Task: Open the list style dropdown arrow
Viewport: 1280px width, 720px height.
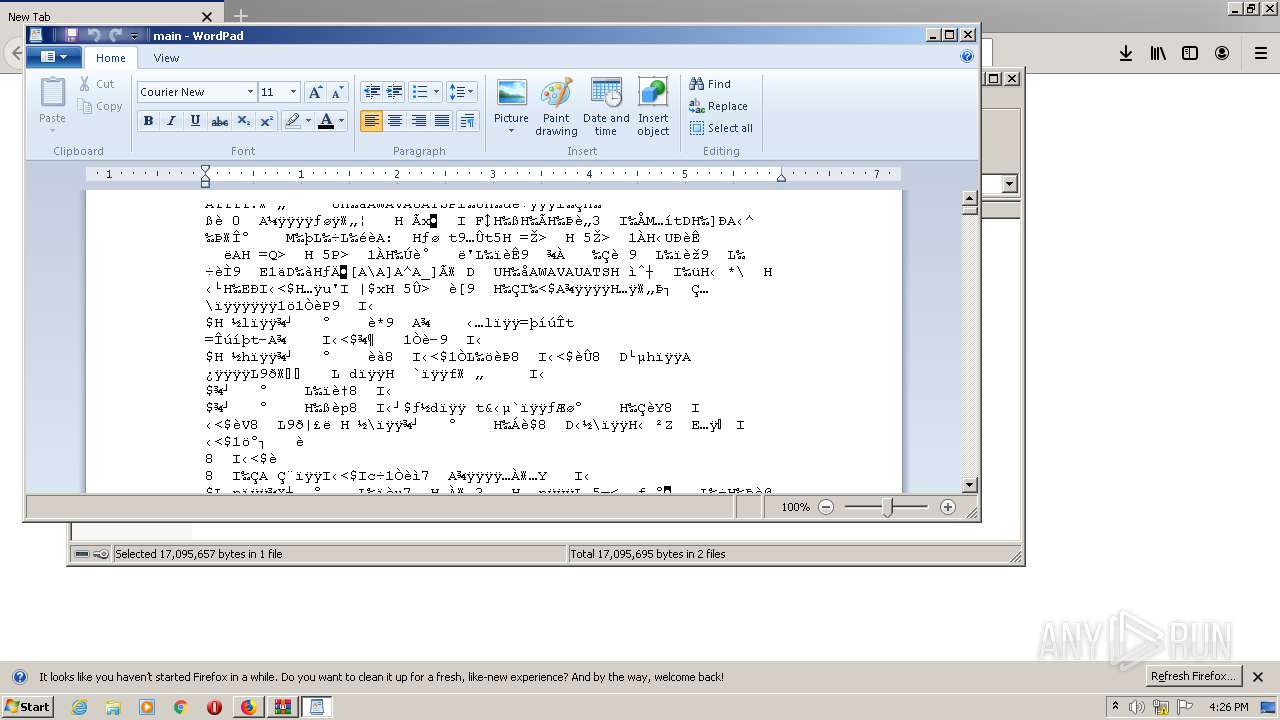Action: click(x=437, y=92)
